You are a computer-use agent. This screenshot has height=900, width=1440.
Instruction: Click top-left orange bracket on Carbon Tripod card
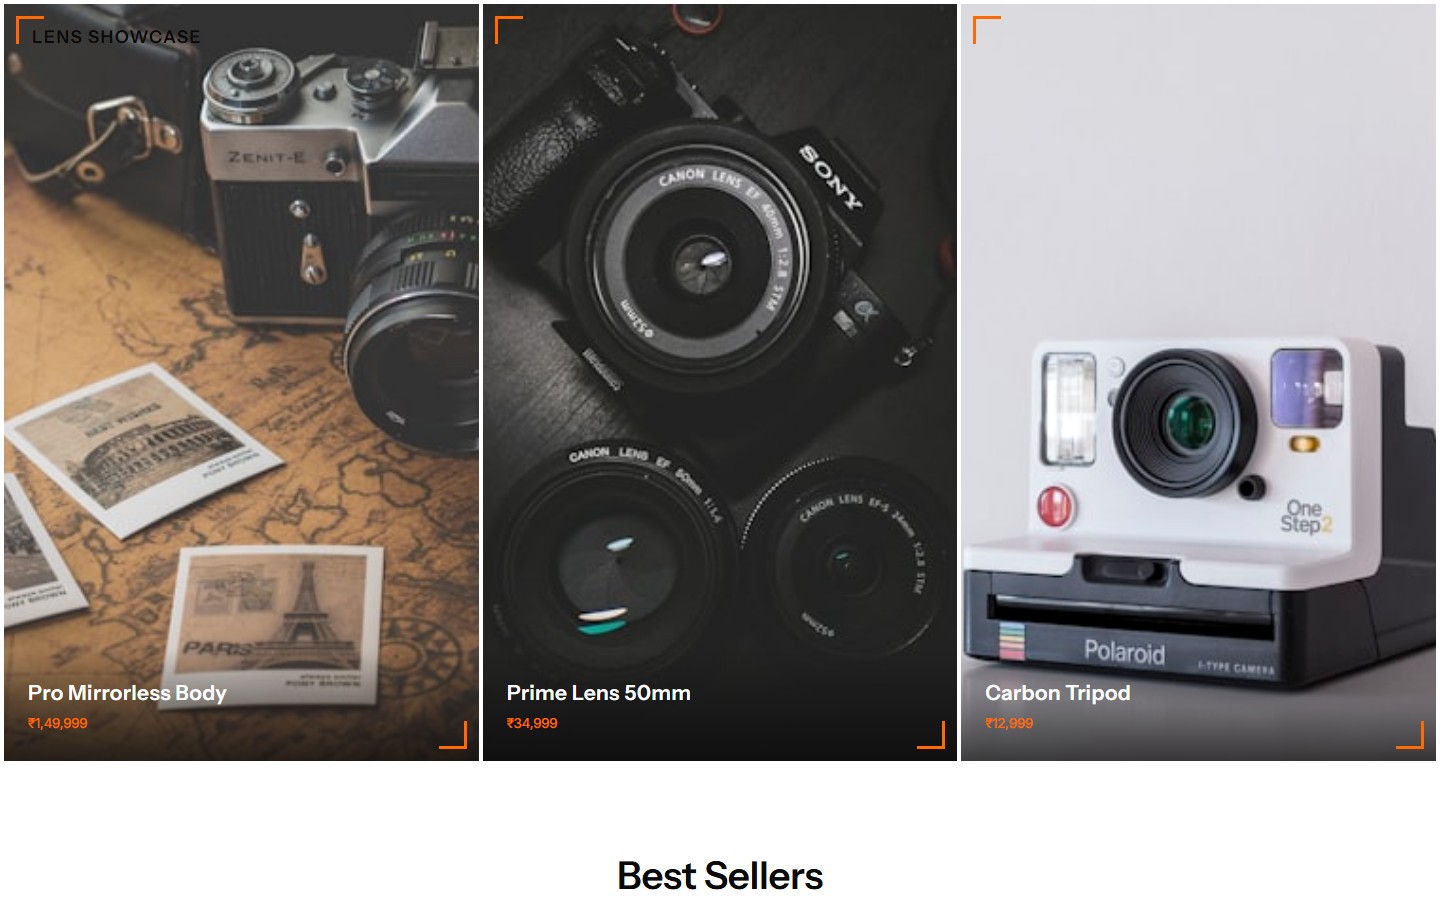click(x=987, y=30)
